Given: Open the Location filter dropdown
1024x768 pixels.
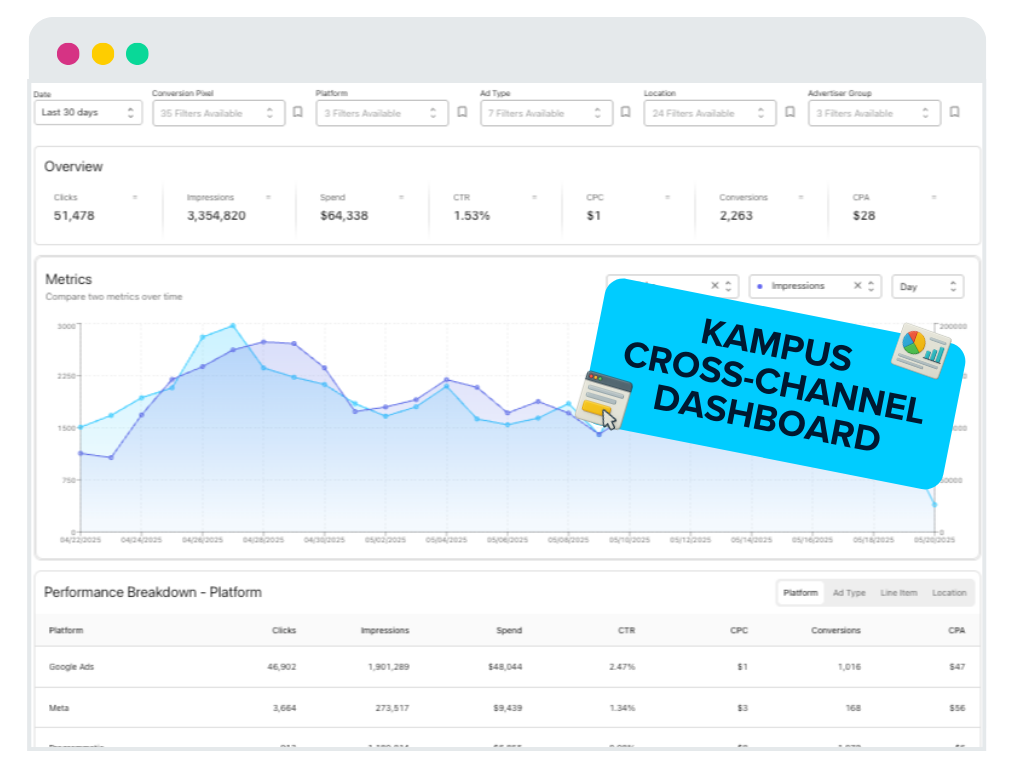Looking at the screenshot, I should [x=710, y=113].
